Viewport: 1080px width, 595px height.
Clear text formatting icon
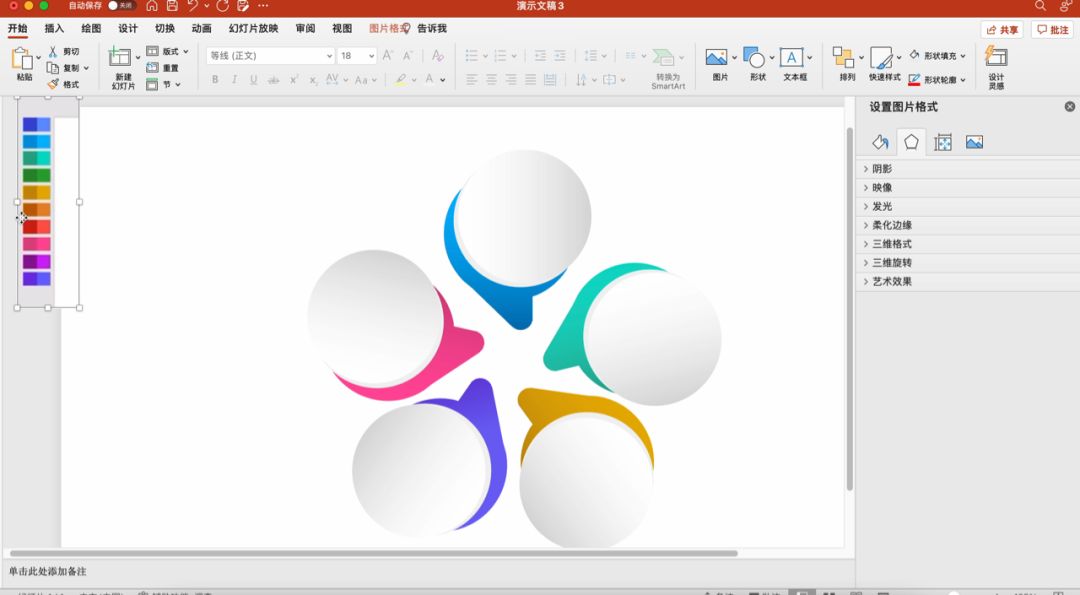tap(437, 55)
